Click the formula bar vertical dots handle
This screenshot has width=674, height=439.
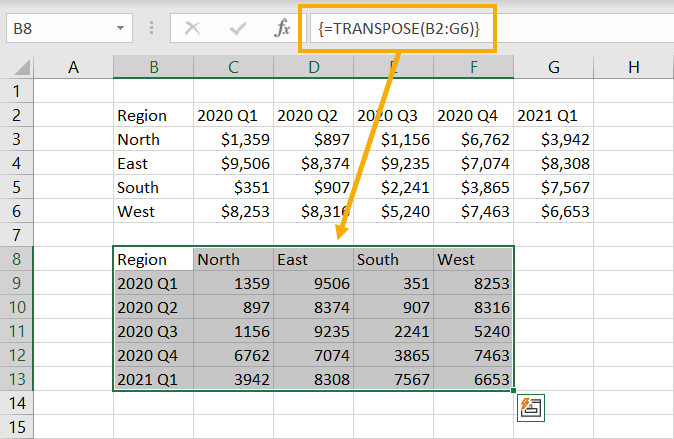(151, 28)
